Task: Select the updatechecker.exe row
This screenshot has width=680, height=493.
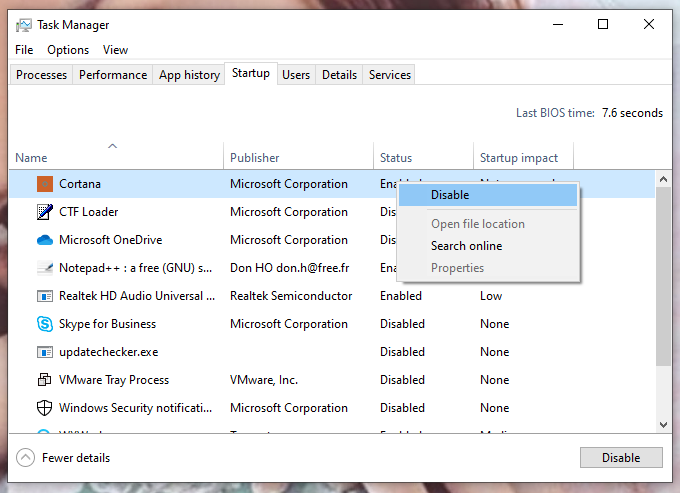Action: point(332,352)
